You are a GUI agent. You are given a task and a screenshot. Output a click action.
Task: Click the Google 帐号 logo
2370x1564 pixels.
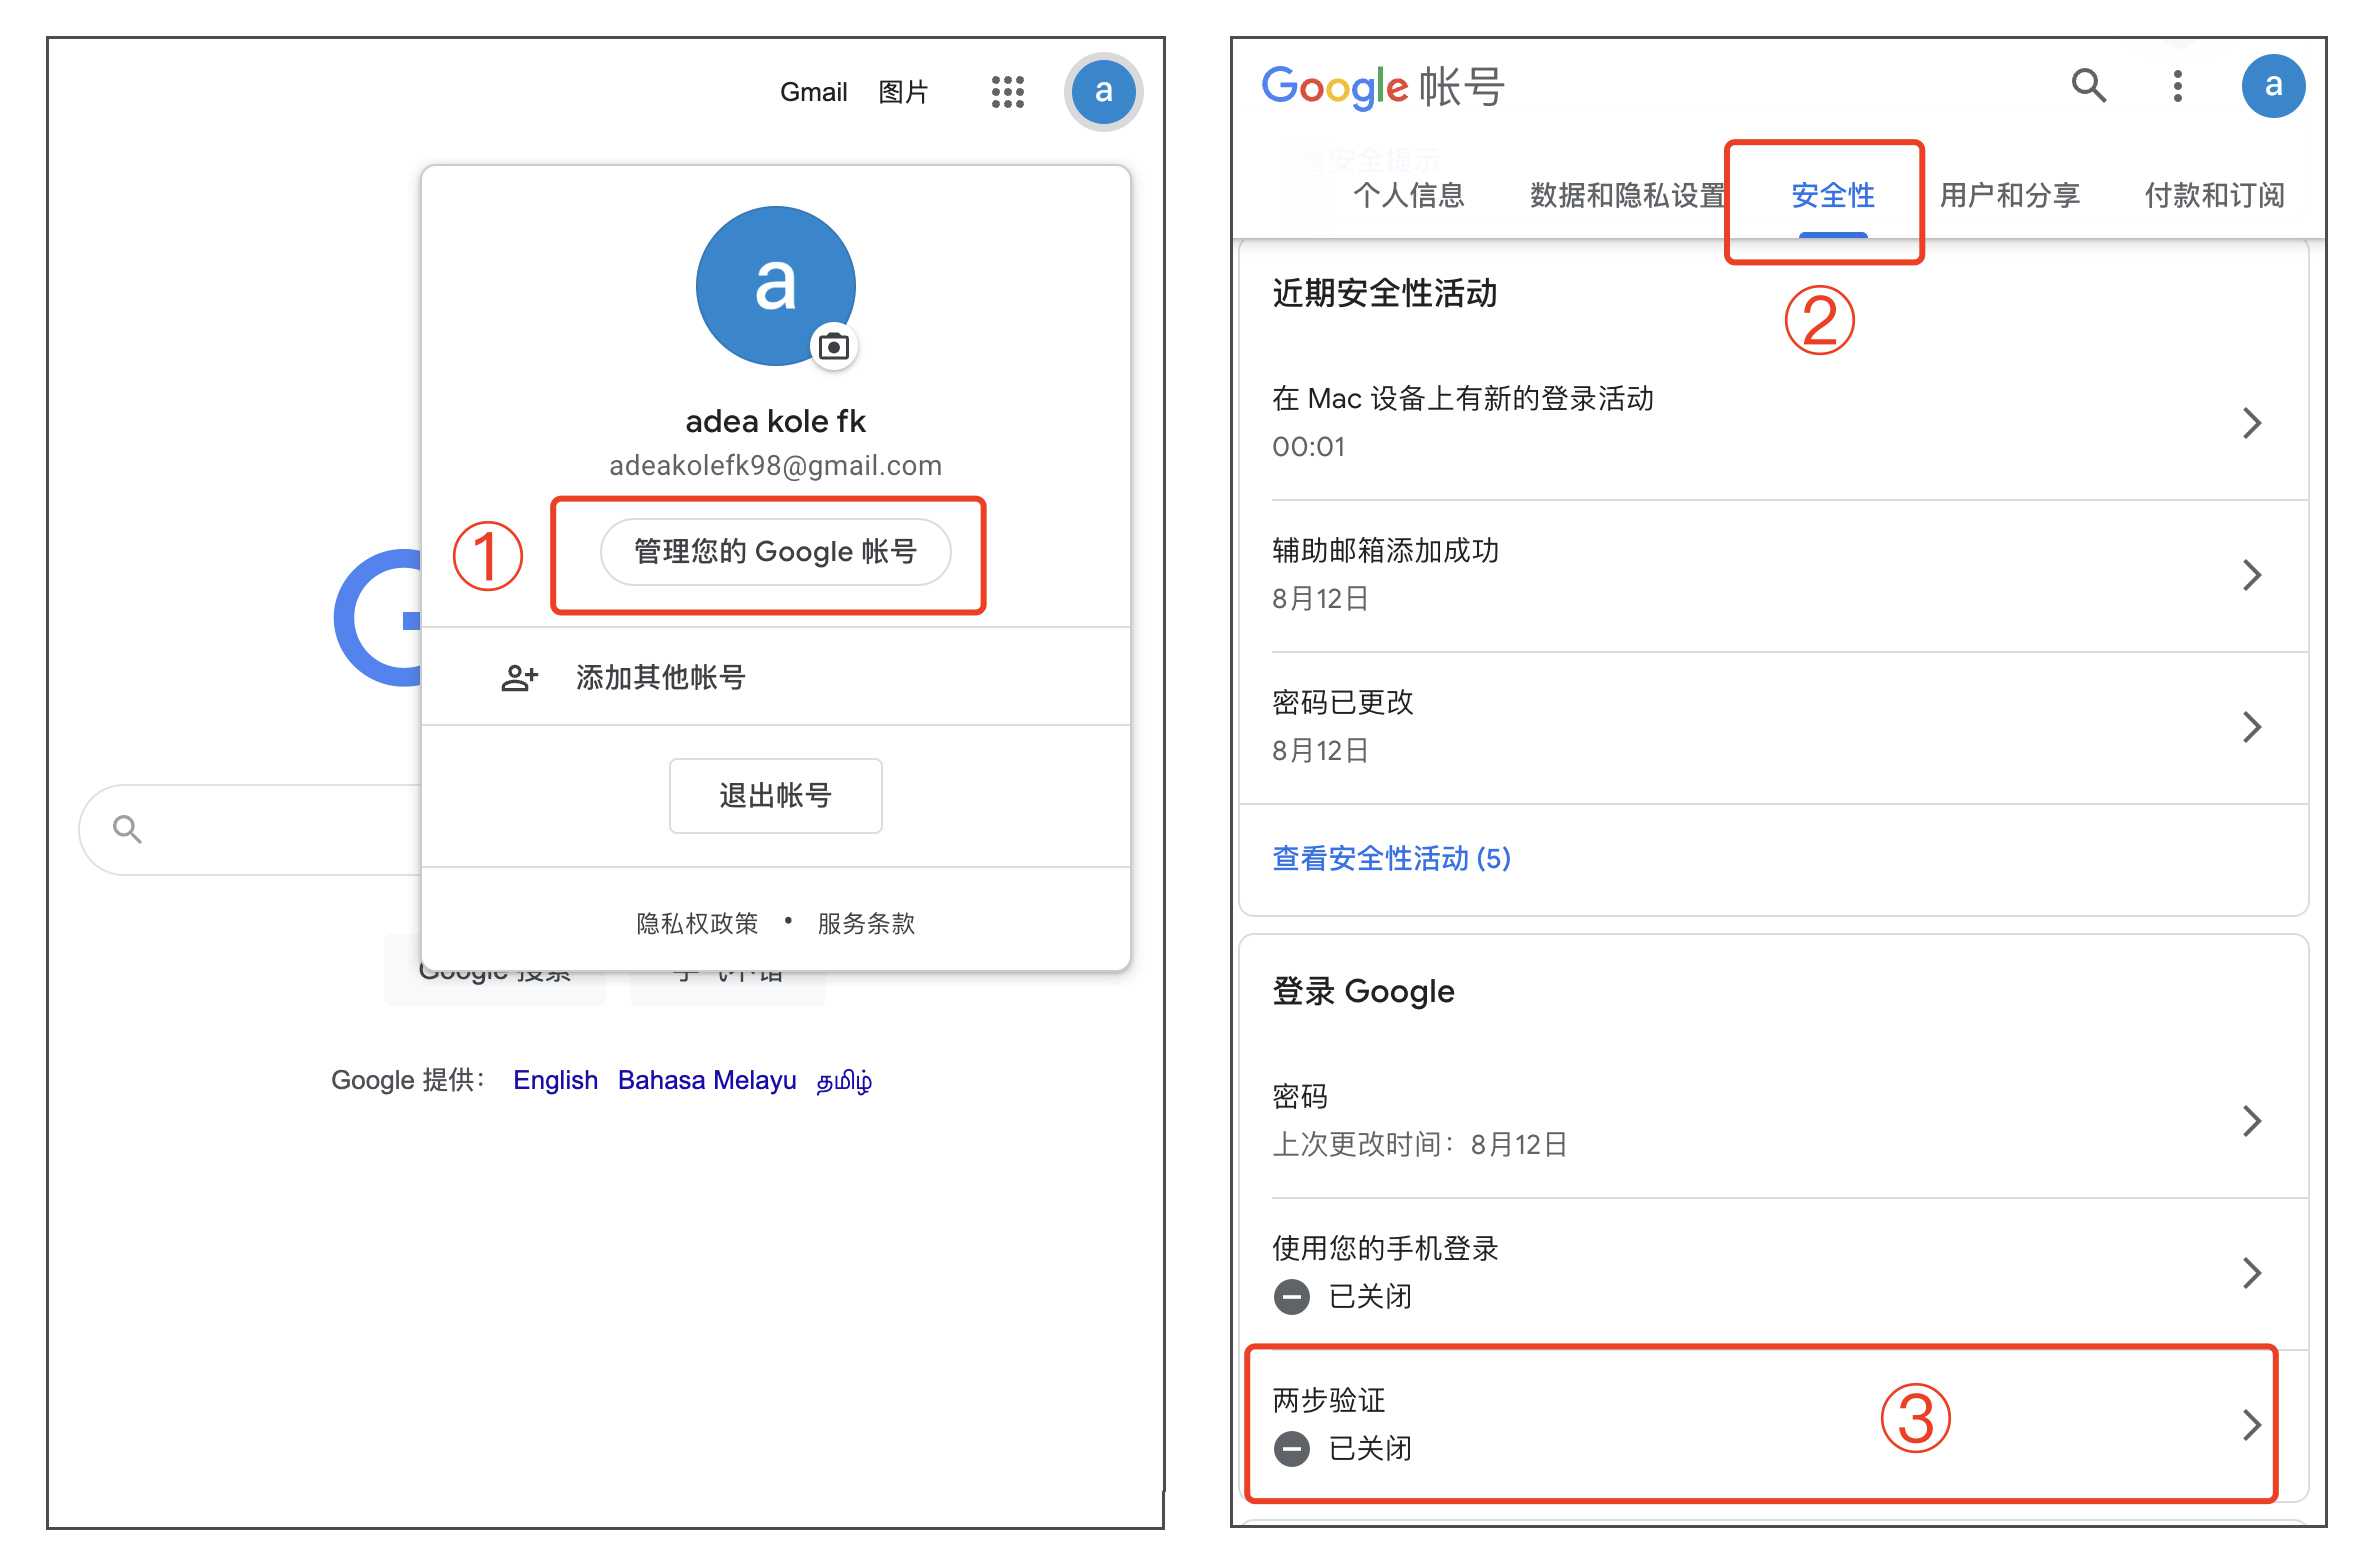point(1382,86)
